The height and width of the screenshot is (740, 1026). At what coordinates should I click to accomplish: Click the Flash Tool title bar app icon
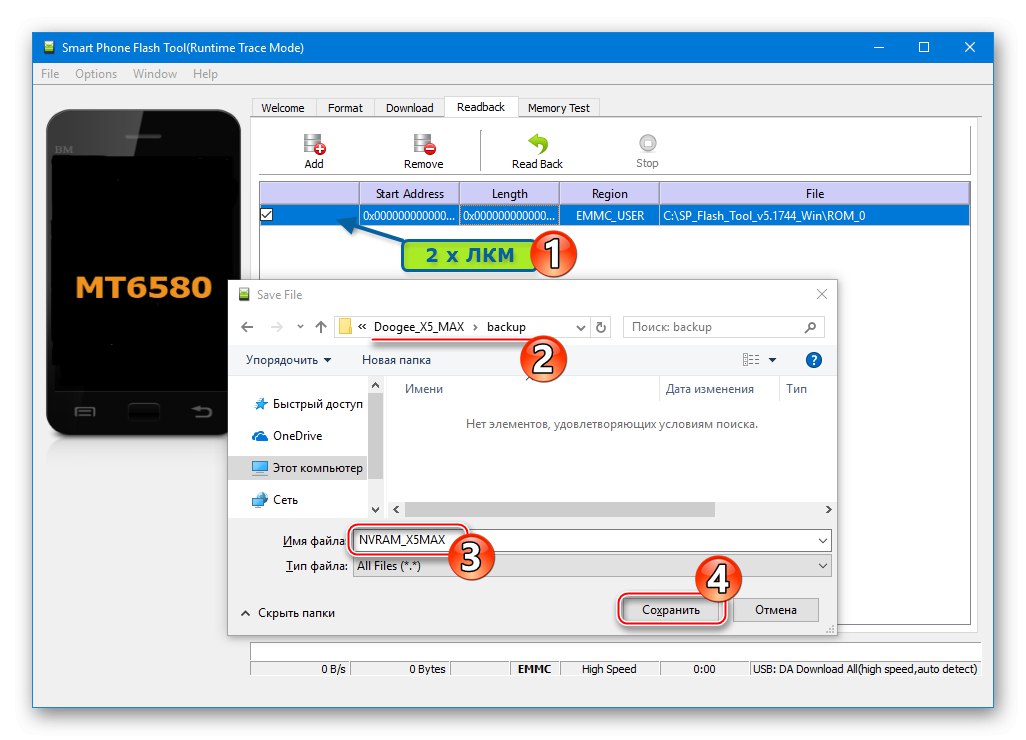pos(48,47)
